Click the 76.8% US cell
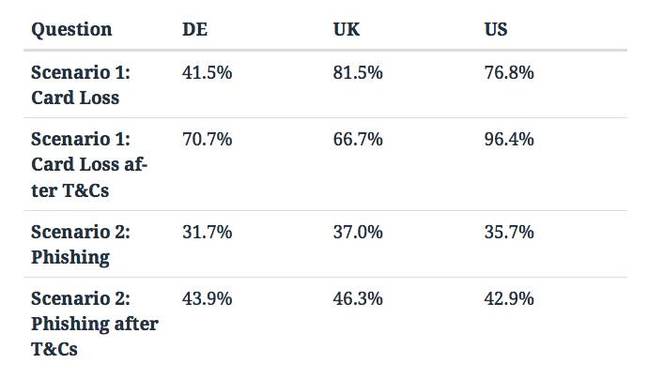 tap(509, 73)
